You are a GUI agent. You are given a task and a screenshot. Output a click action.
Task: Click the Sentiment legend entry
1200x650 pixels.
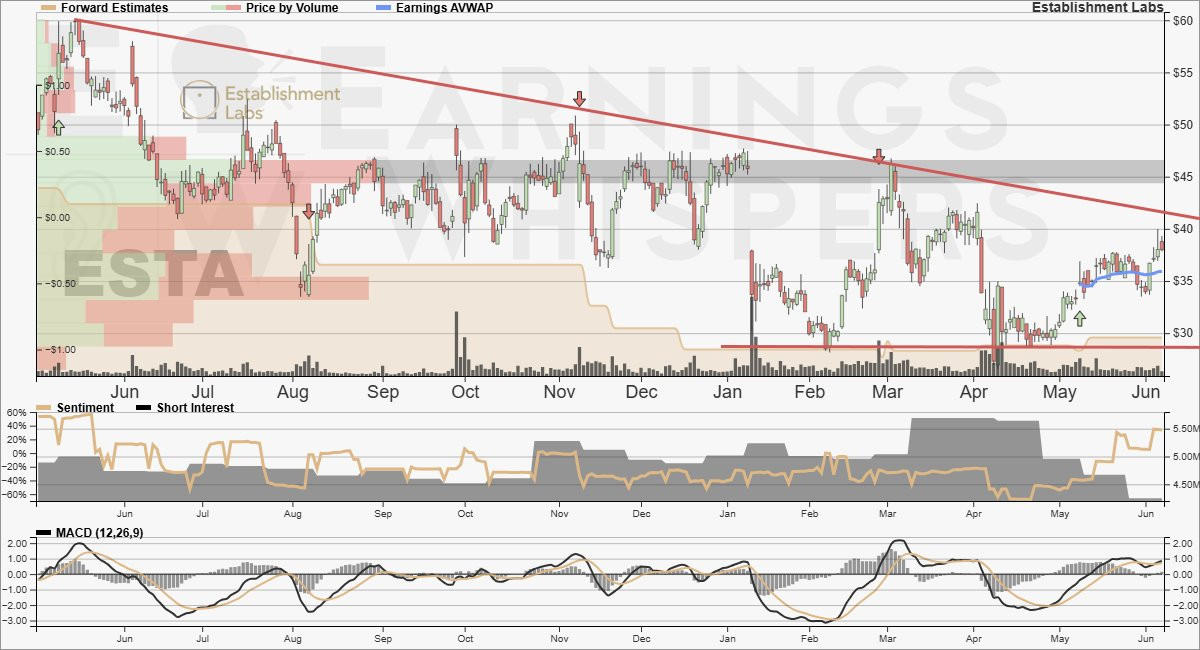[75, 407]
